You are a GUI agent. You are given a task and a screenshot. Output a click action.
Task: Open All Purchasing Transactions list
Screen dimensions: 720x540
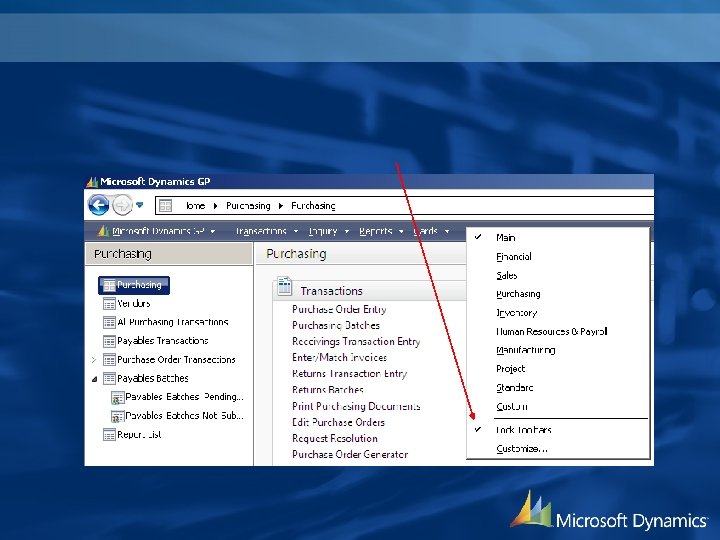click(173, 322)
